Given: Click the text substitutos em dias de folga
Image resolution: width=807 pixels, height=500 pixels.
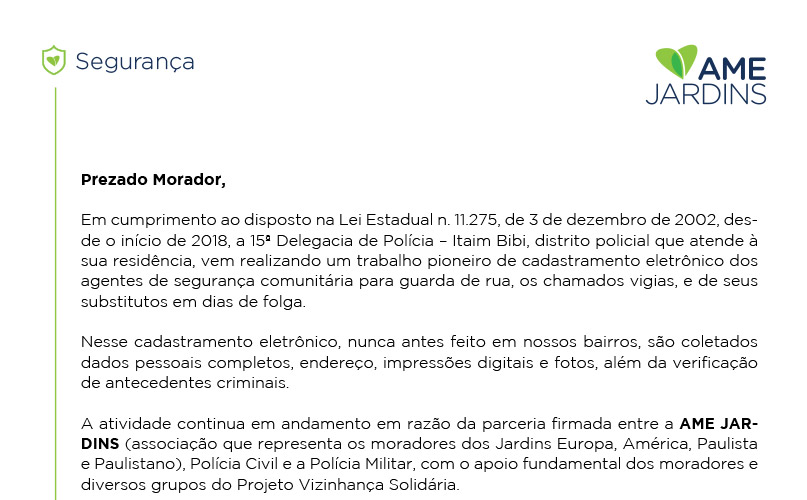Looking at the screenshot, I should tap(191, 302).
